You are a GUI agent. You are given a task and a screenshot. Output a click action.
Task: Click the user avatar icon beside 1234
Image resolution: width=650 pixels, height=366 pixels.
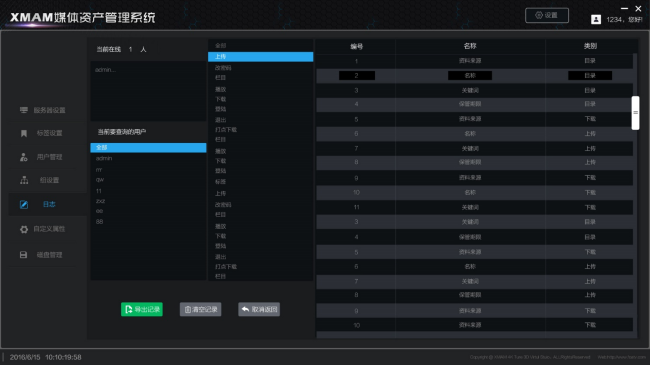[x=596, y=19]
